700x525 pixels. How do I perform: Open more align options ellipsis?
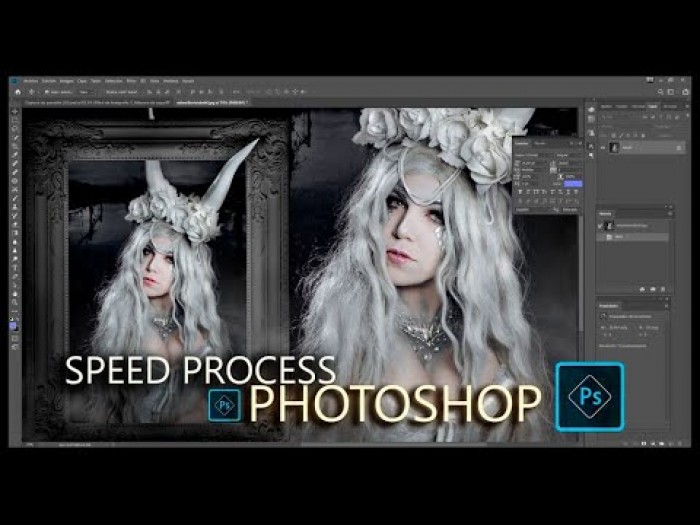237,92
